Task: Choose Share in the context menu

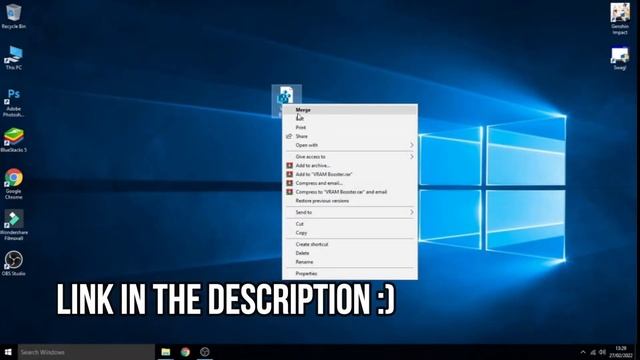Action: (350, 136)
